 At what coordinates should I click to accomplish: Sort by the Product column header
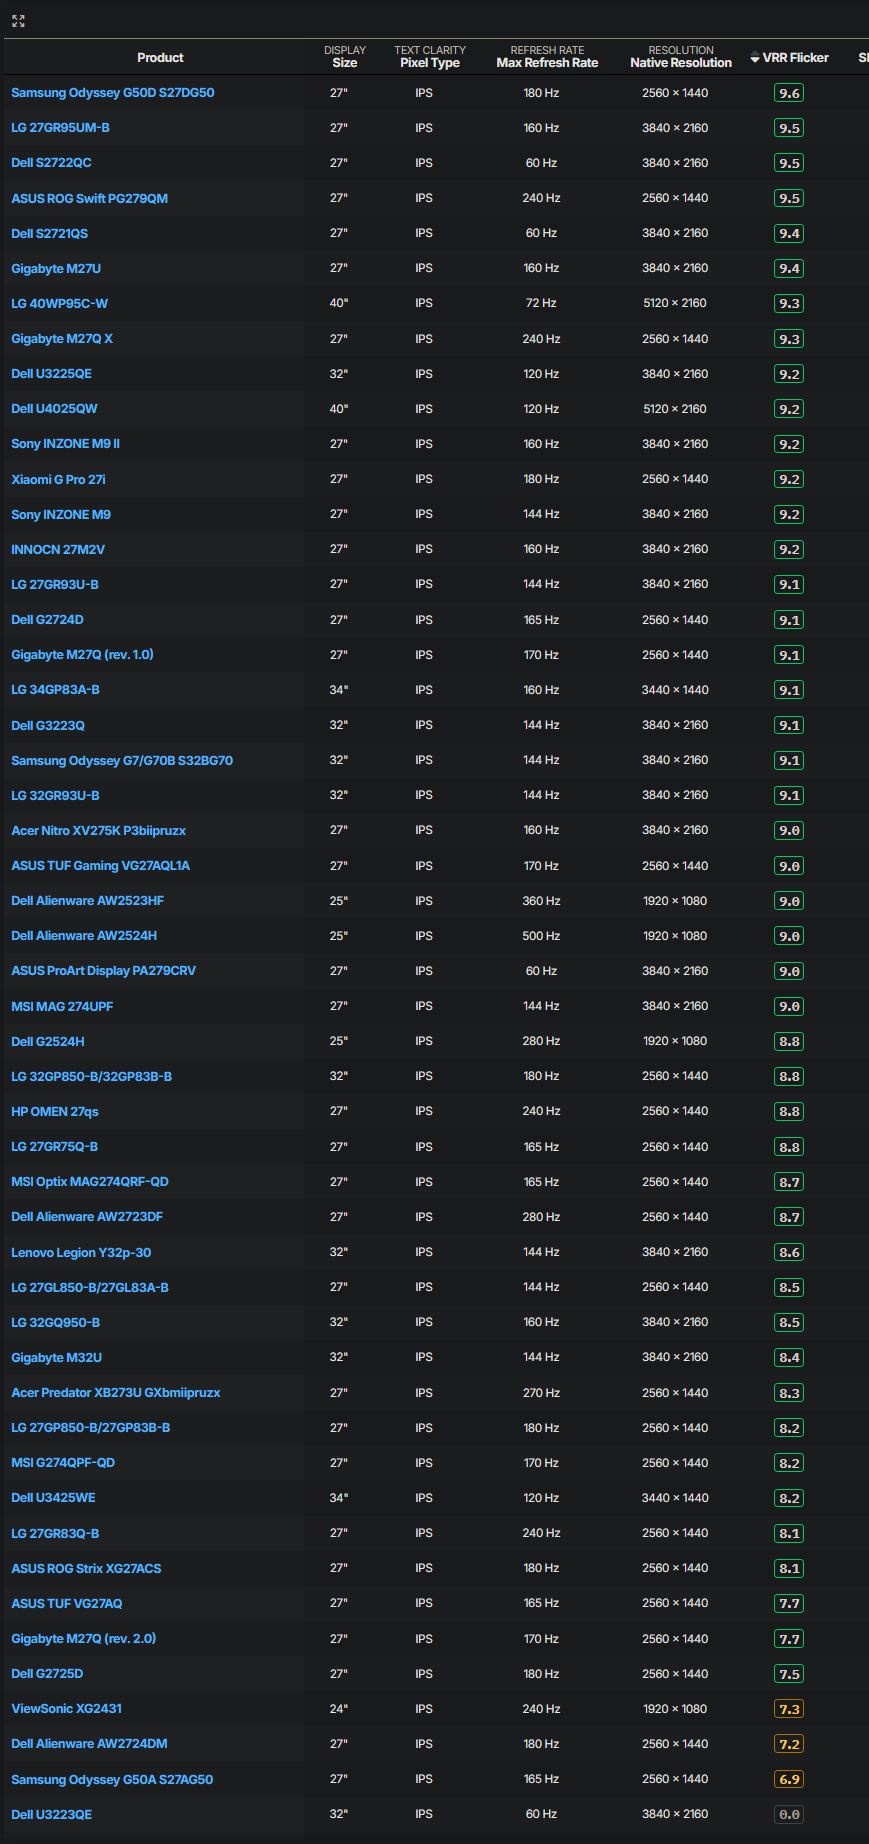point(160,58)
